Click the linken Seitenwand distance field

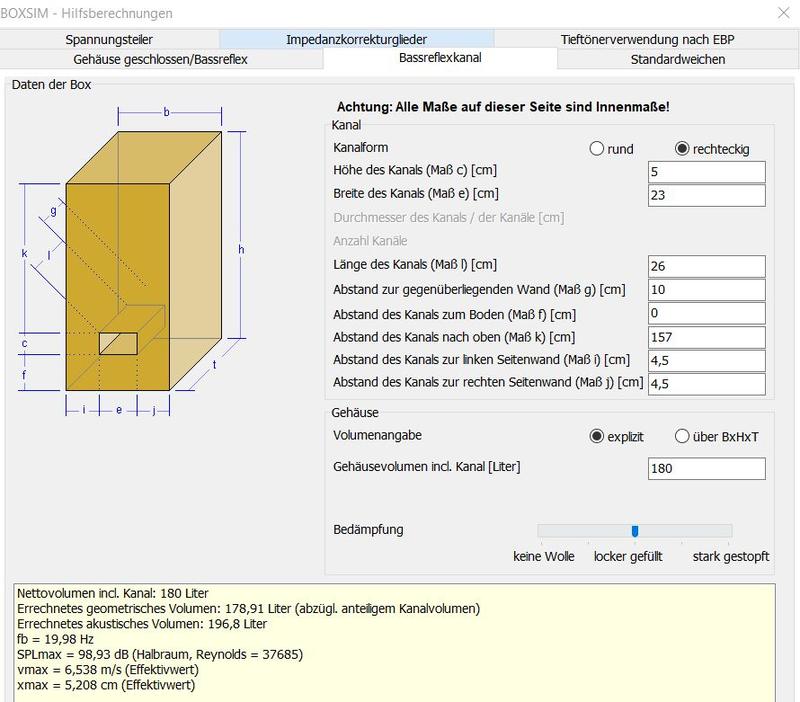707,361
